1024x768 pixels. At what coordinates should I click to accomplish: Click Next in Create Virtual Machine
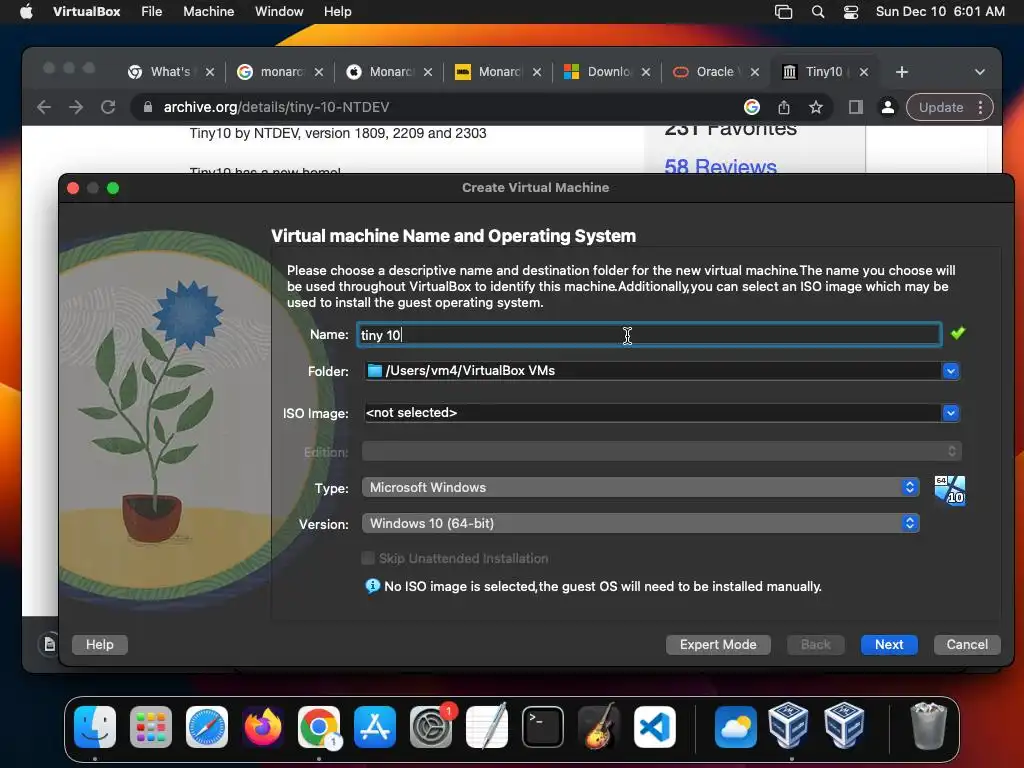point(889,645)
